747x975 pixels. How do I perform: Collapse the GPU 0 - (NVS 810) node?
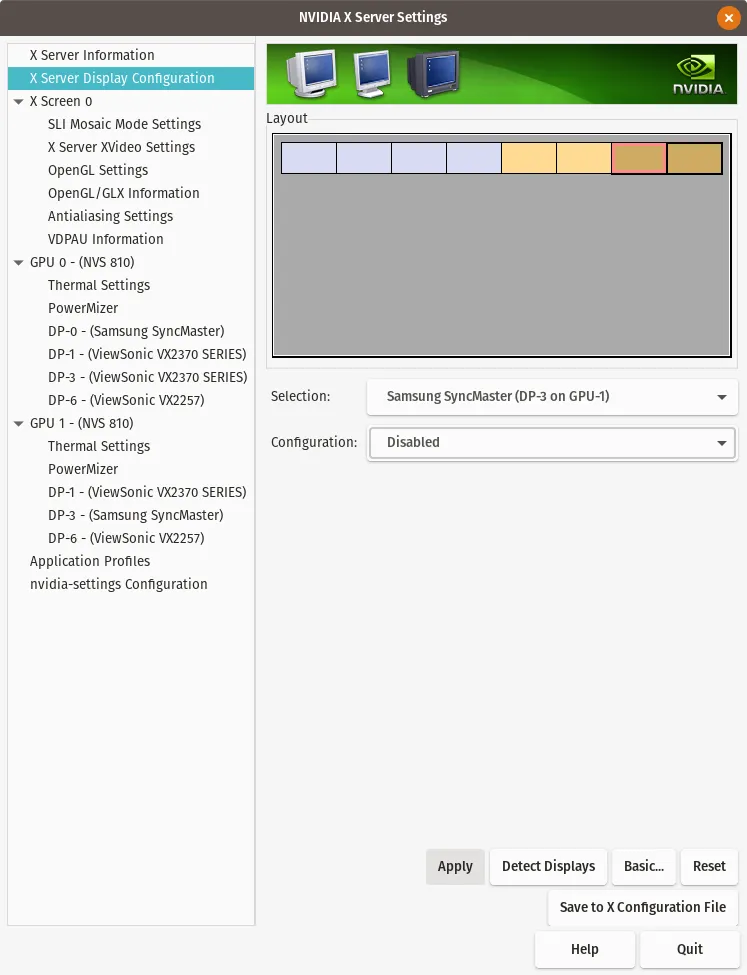(x=18, y=262)
